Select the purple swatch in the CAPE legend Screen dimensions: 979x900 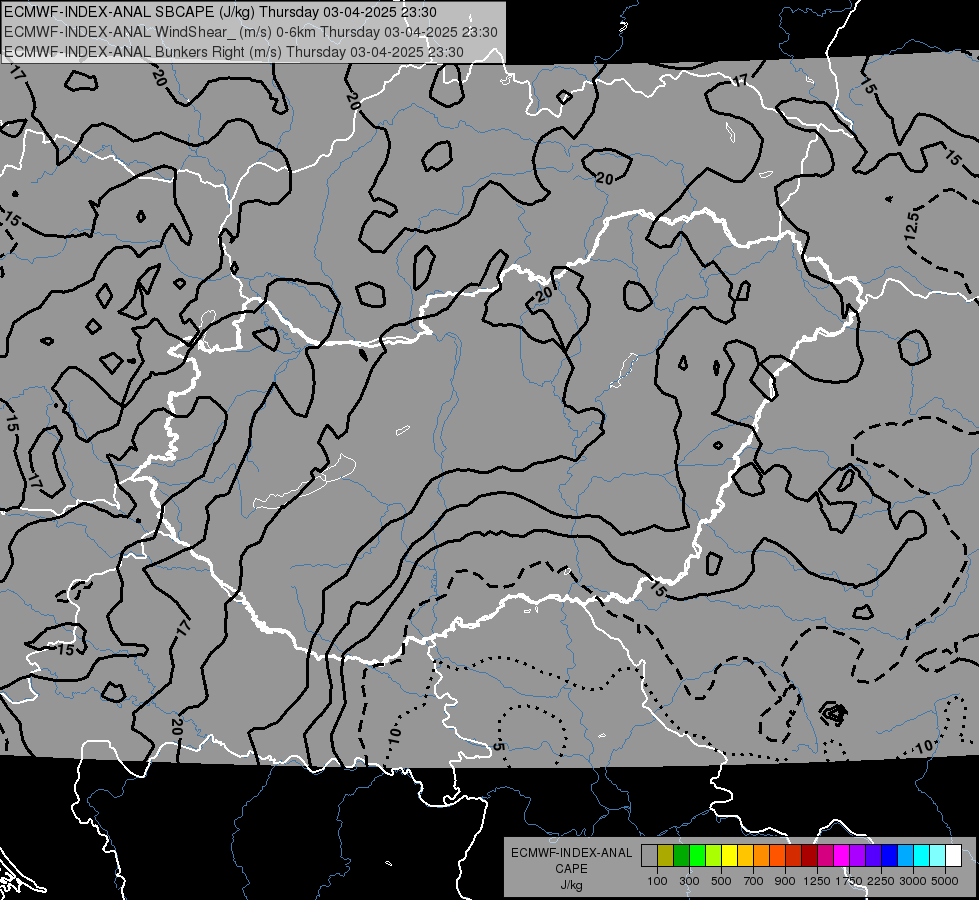tap(858, 856)
